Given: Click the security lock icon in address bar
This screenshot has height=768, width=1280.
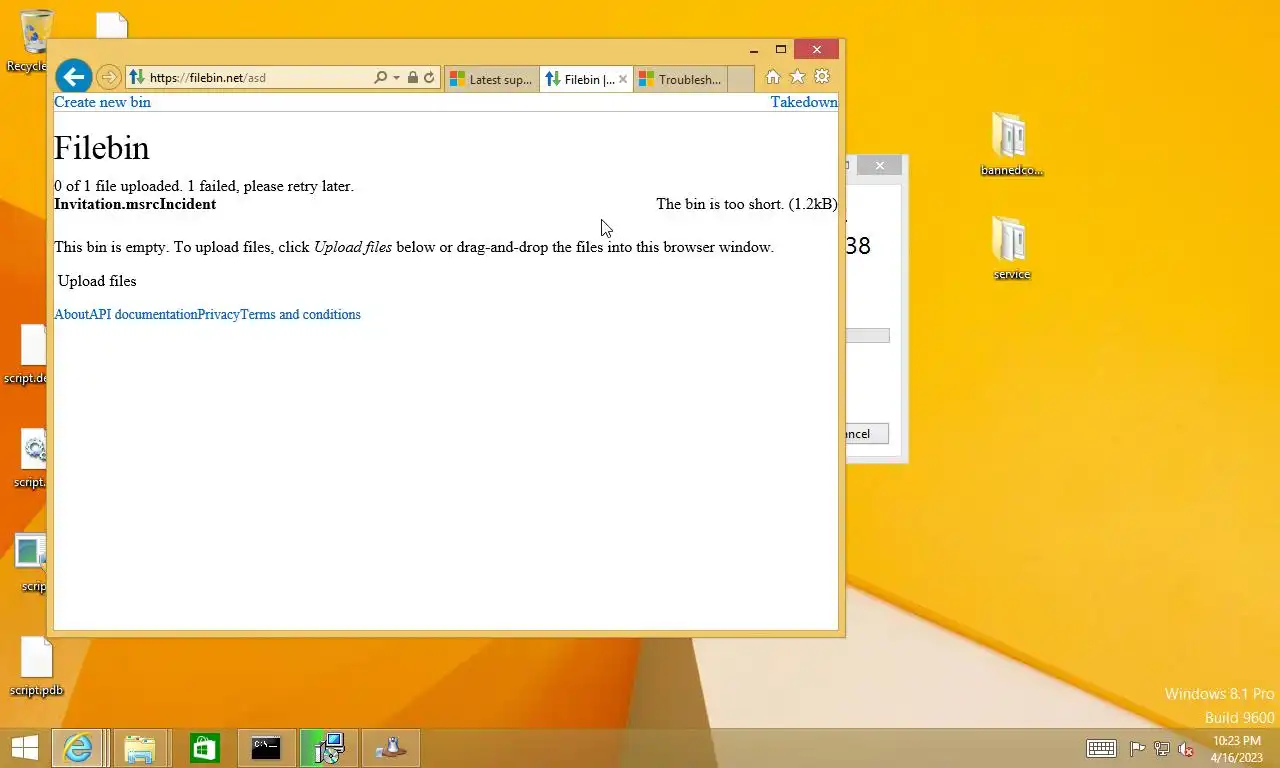Looking at the screenshot, I should [413, 77].
